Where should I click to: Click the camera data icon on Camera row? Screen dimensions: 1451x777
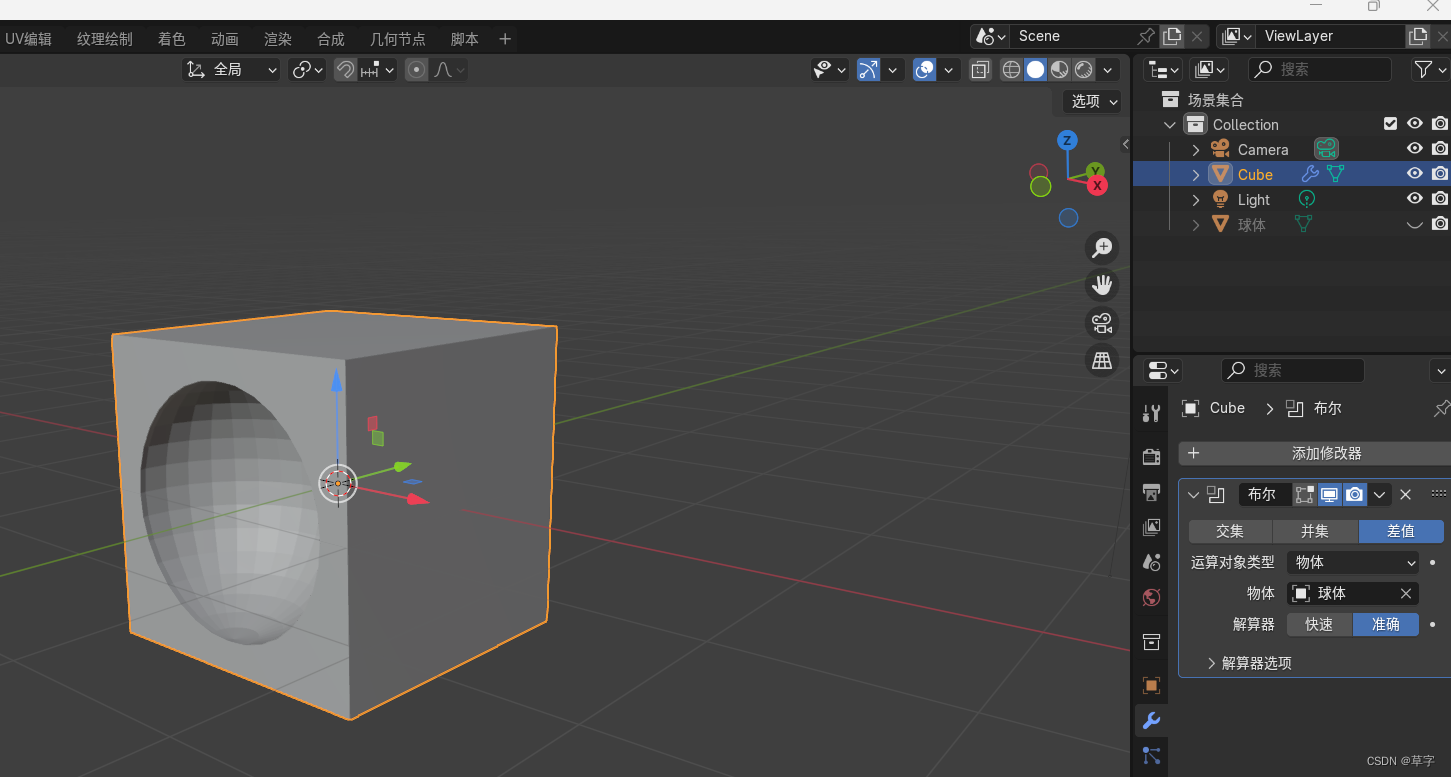(x=1326, y=149)
